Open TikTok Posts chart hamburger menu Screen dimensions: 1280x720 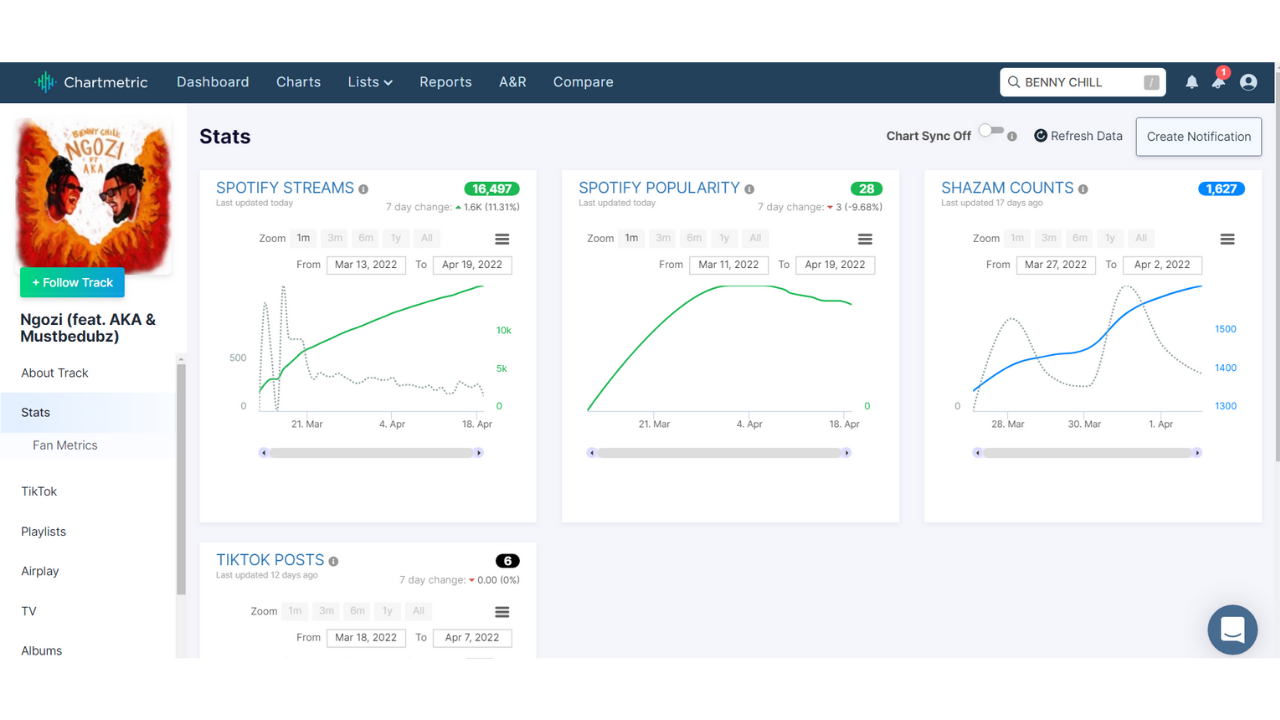click(502, 612)
